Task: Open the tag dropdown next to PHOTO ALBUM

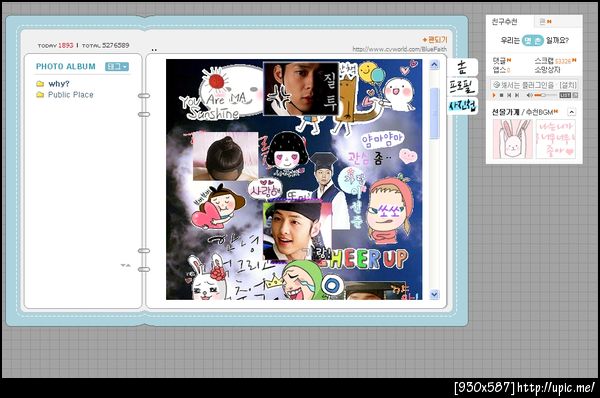Action: click(117, 67)
